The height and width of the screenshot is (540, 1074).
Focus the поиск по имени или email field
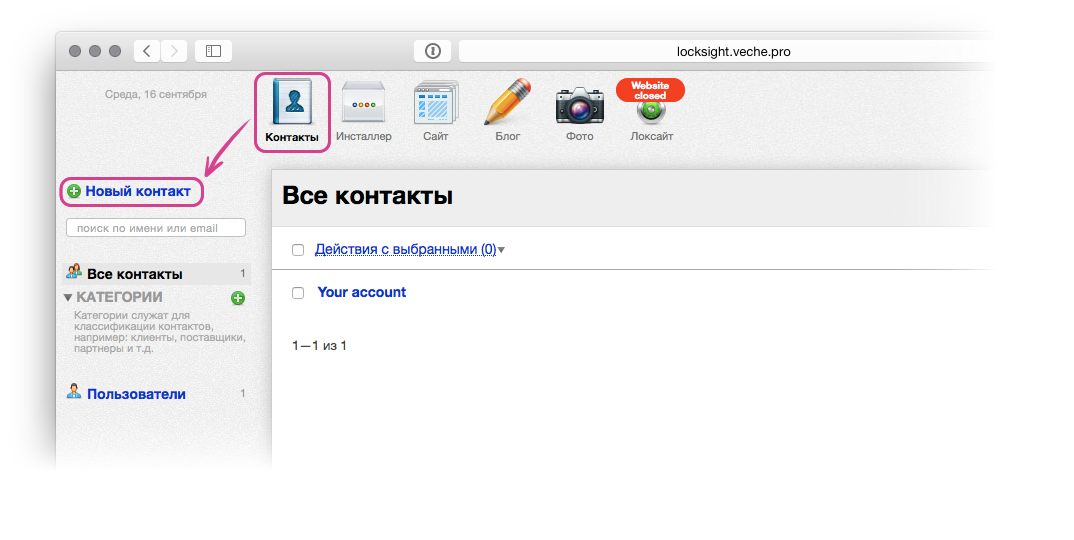coord(155,228)
